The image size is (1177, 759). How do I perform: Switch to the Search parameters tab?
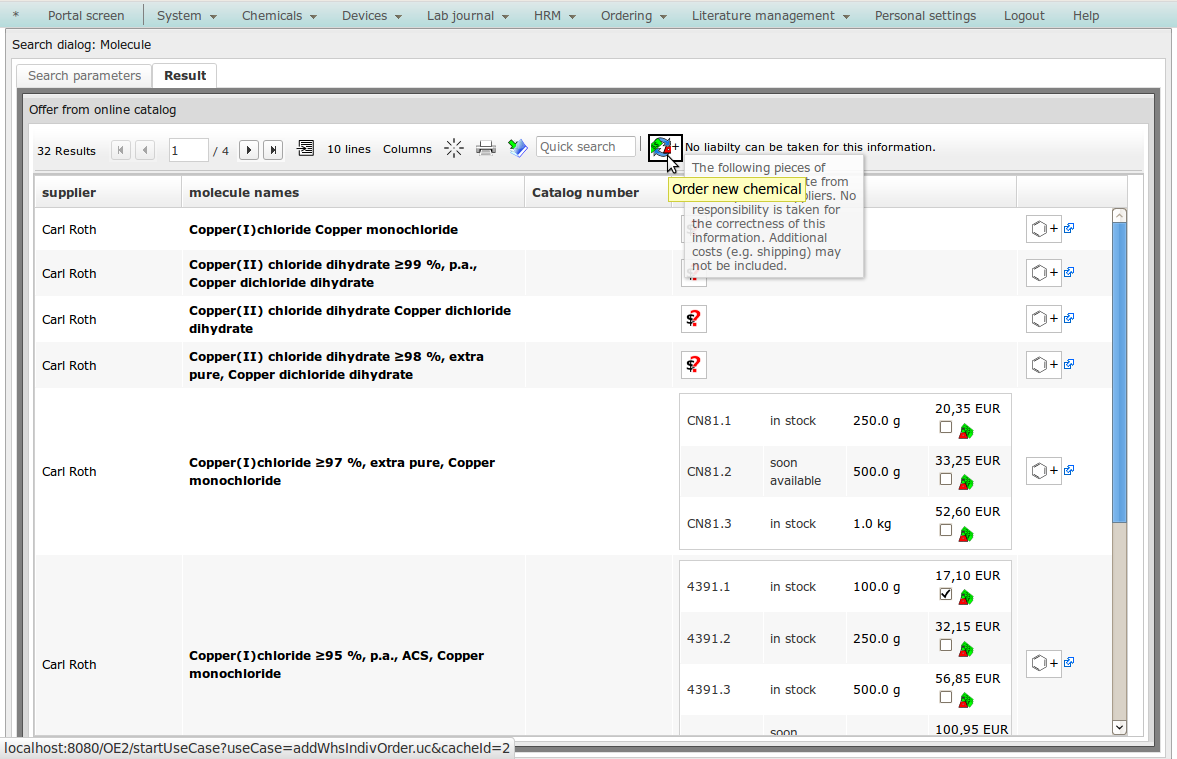click(x=84, y=76)
